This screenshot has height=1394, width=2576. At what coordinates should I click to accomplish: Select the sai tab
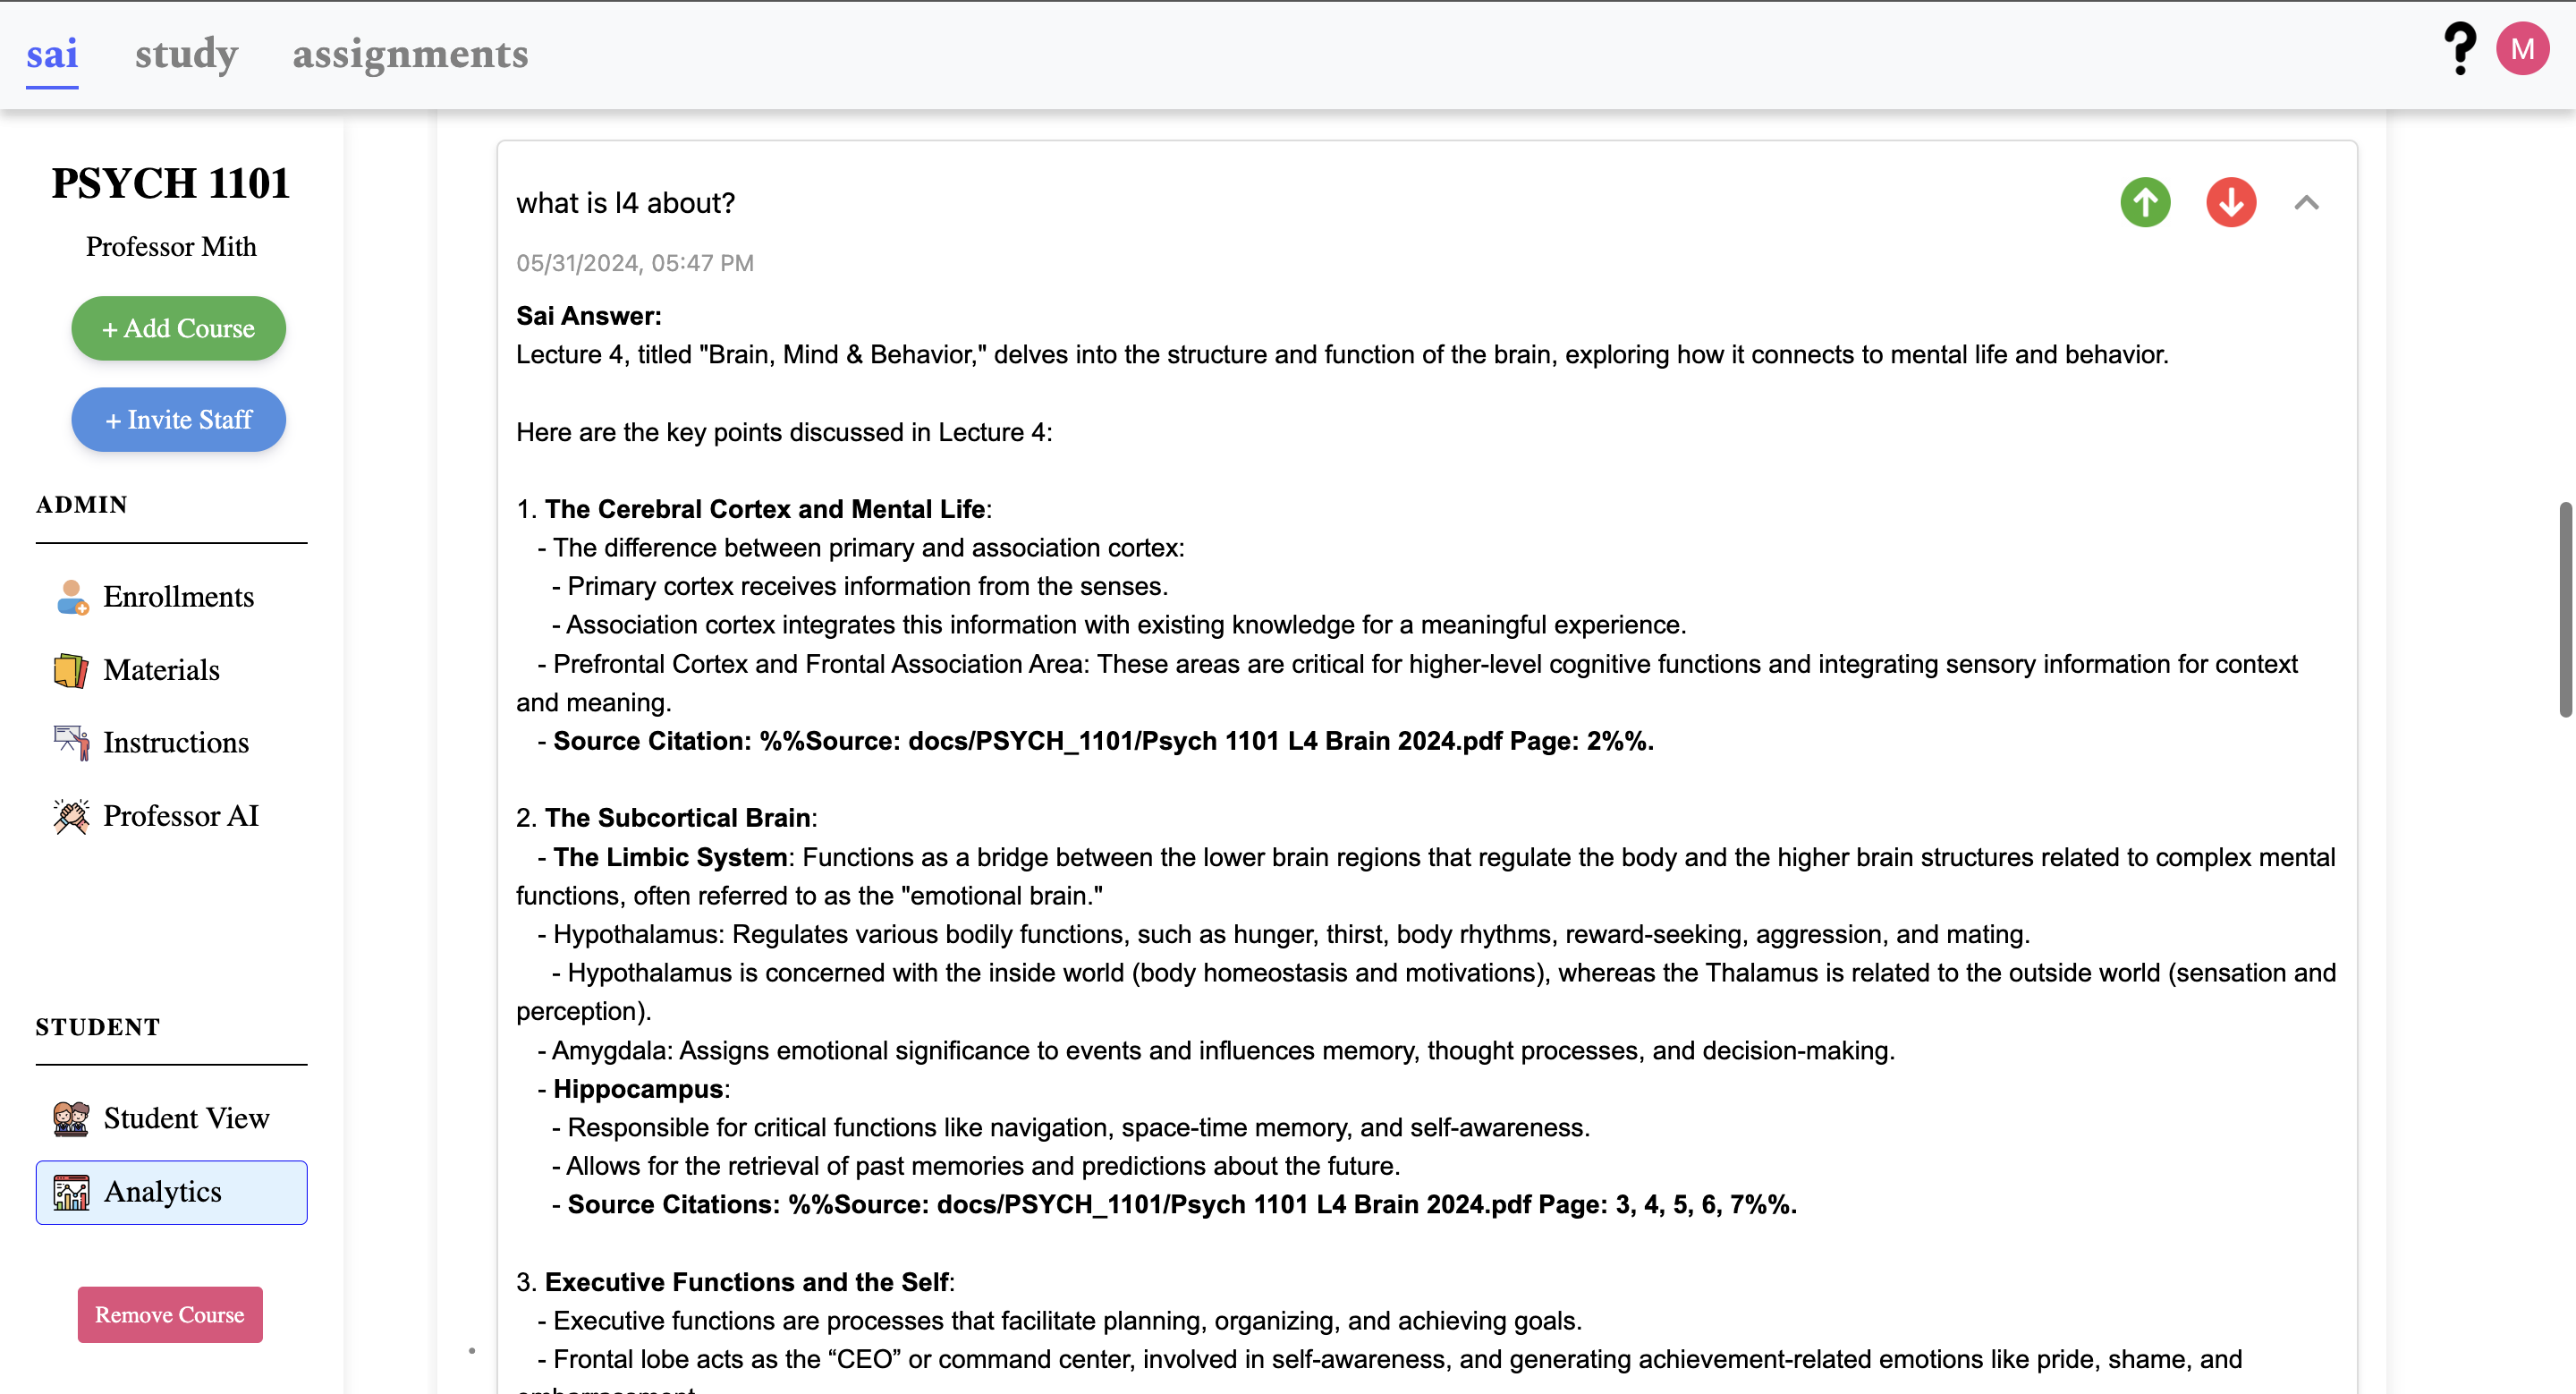[x=52, y=54]
